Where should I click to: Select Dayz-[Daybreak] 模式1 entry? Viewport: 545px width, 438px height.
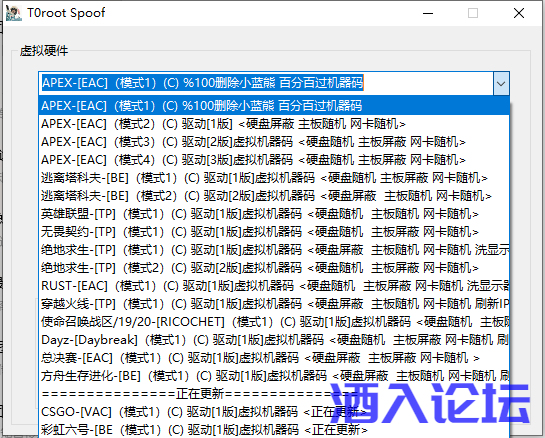coord(274,340)
